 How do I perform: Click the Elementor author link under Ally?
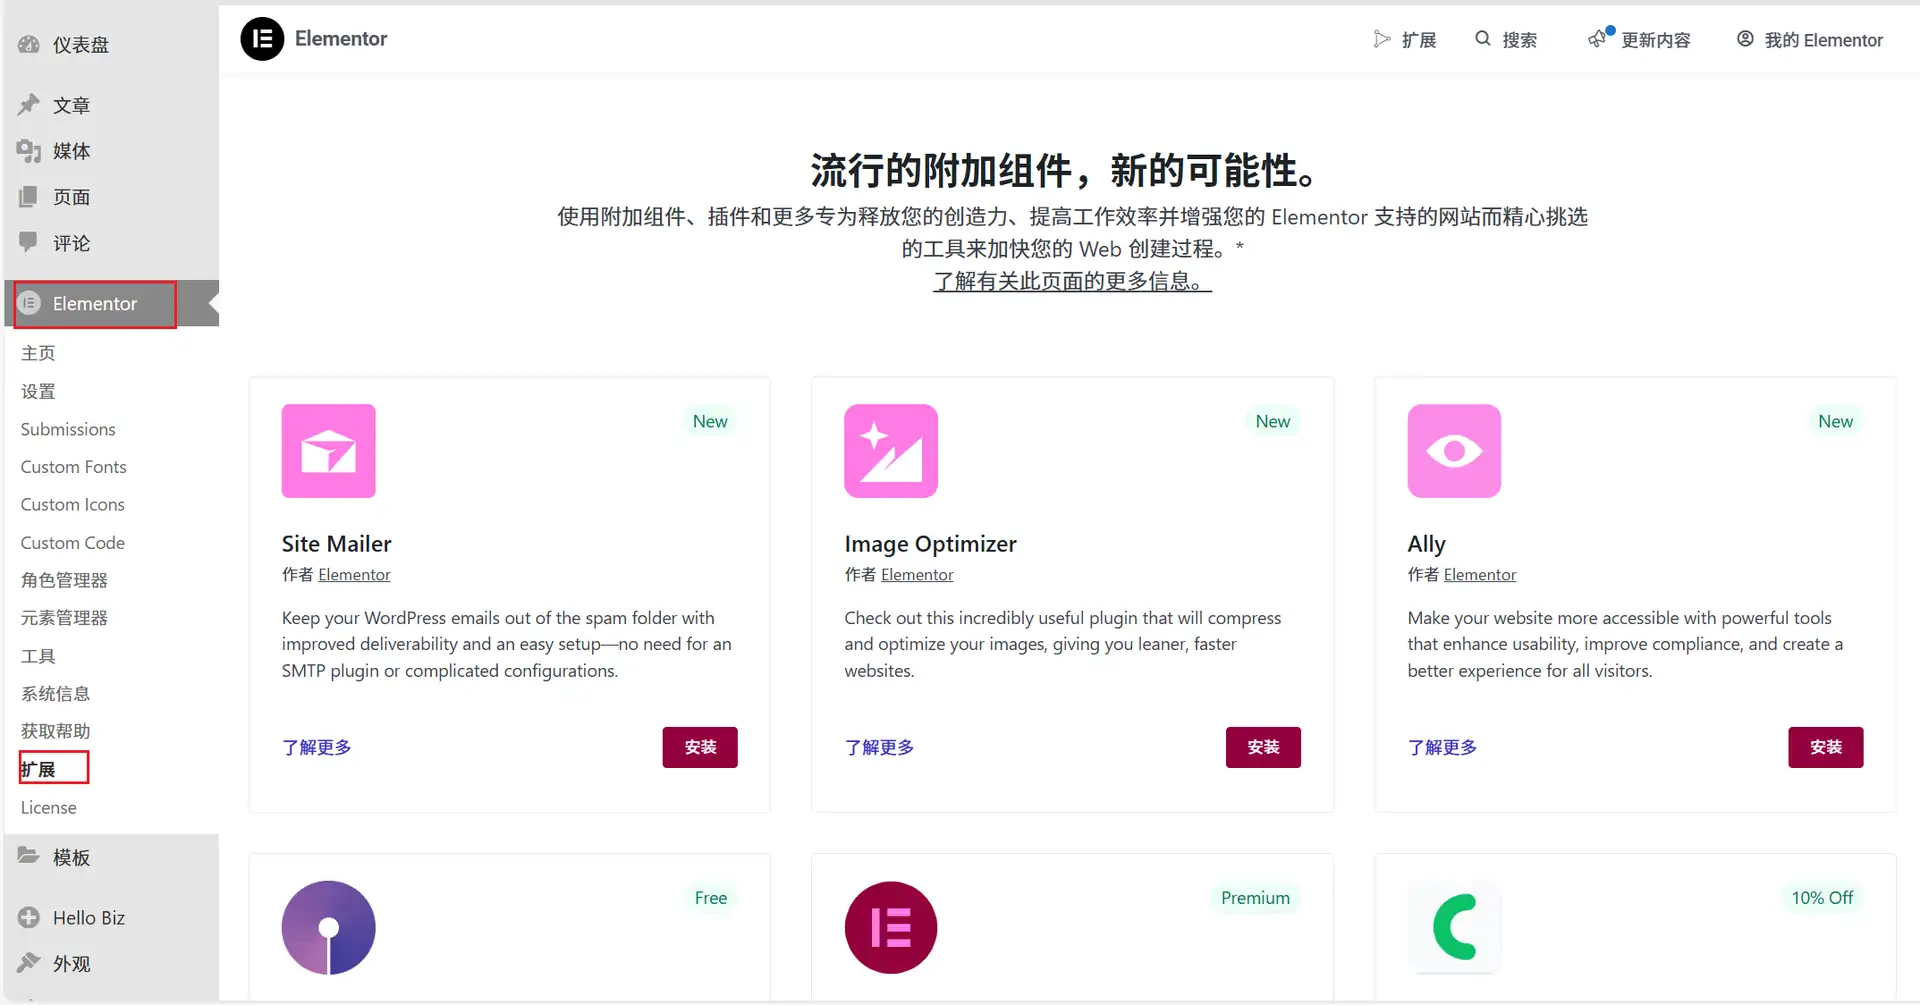coord(1480,575)
